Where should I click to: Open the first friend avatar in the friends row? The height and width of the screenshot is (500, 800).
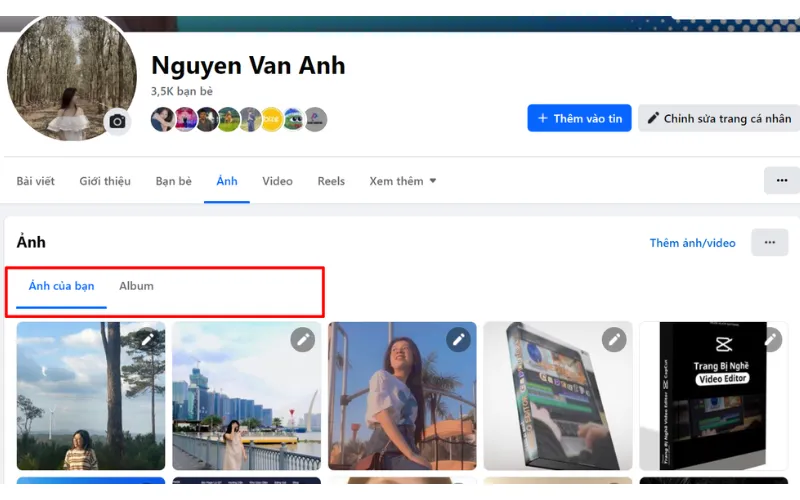tap(163, 119)
